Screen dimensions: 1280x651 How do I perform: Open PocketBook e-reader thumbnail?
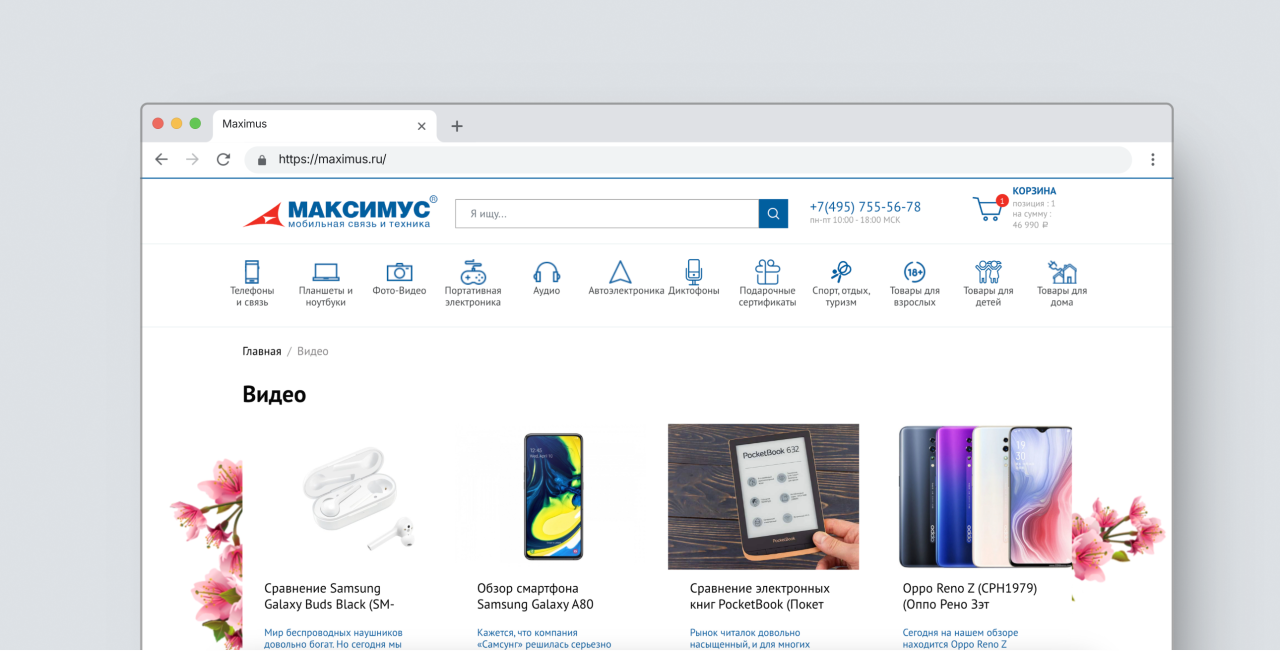(x=763, y=496)
